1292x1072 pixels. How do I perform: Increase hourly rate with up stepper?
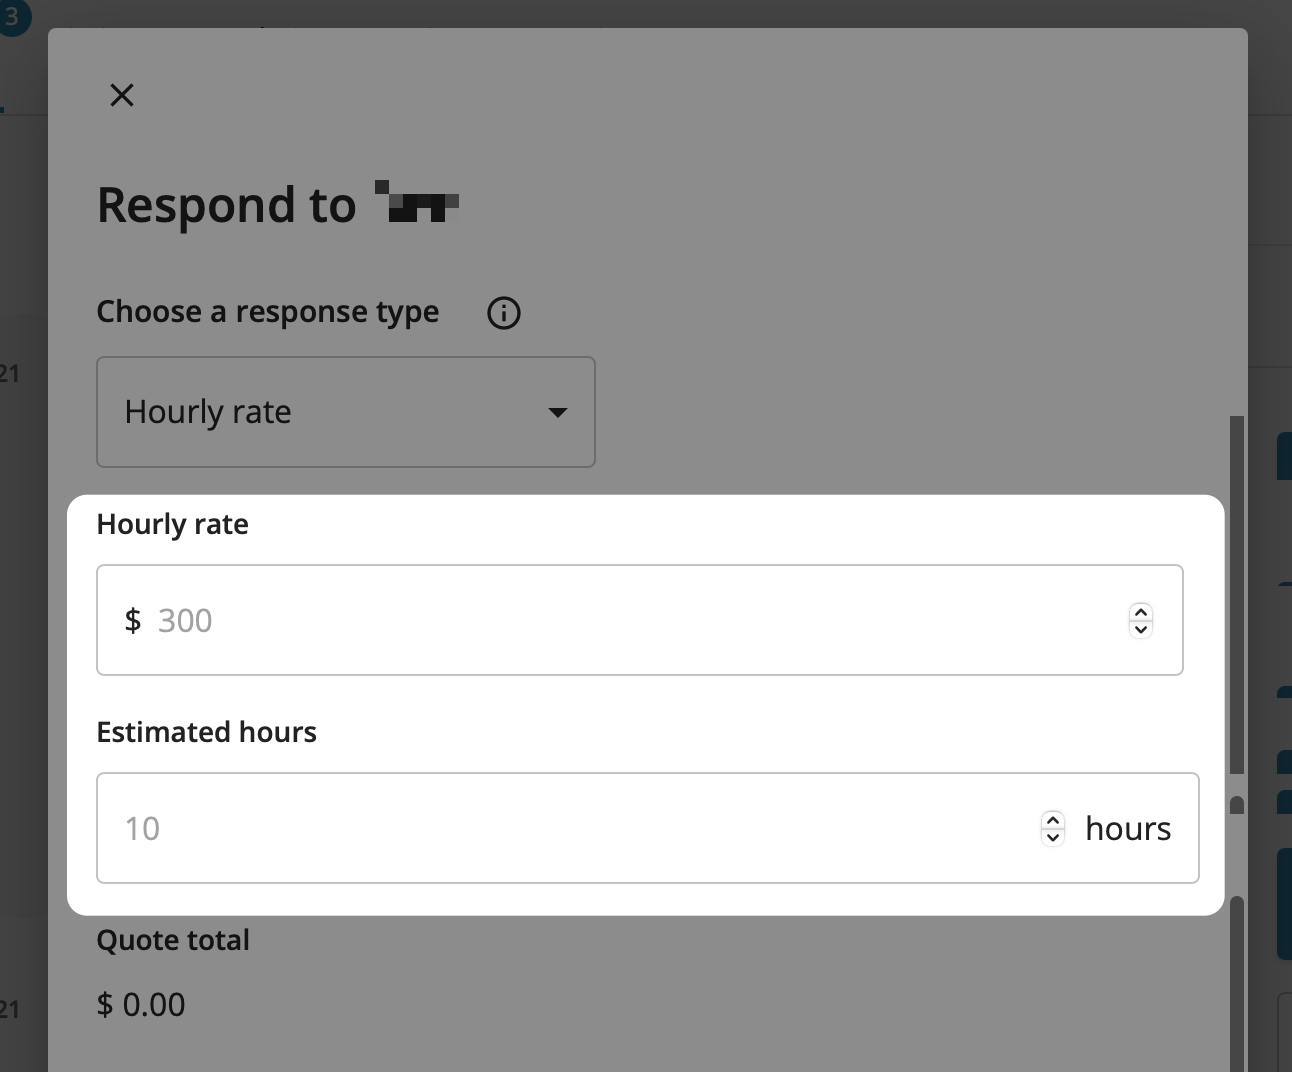(1141, 612)
